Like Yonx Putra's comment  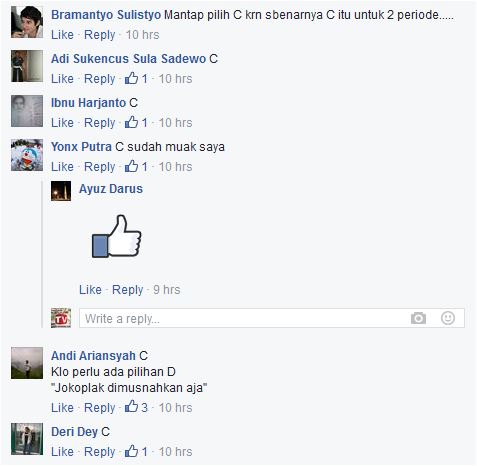pyautogui.click(x=62, y=167)
